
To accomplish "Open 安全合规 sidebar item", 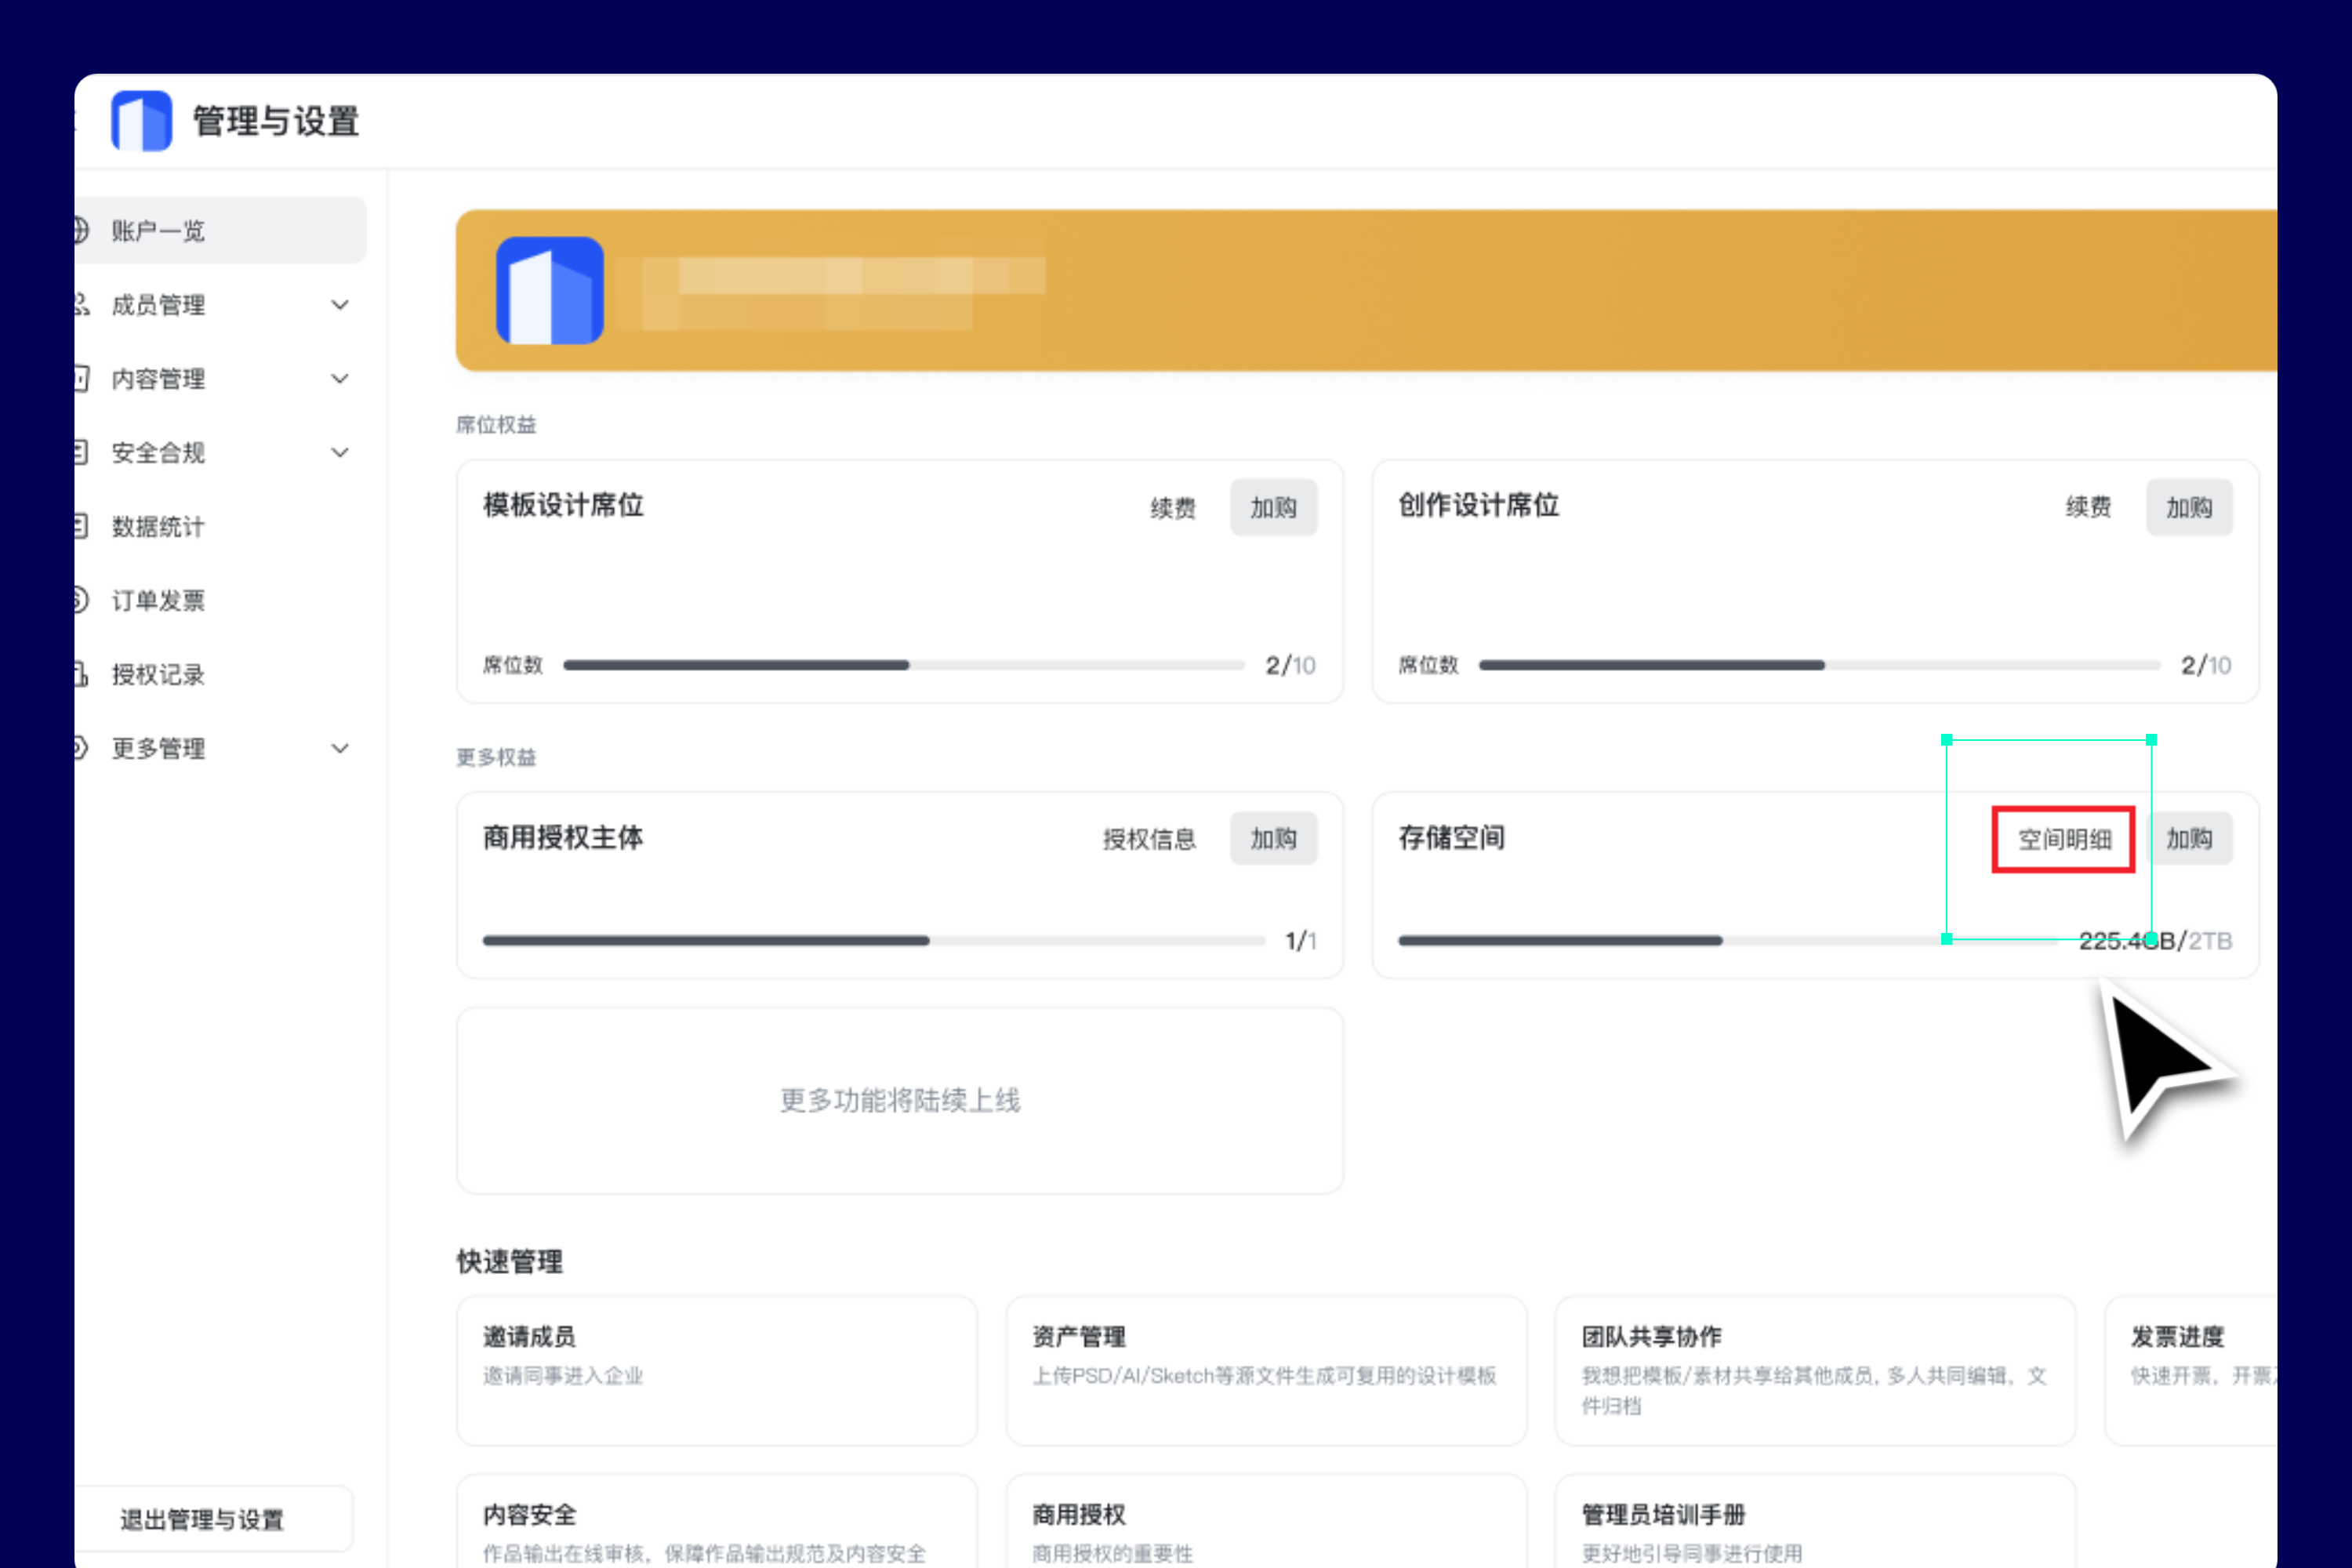I will coord(158,453).
